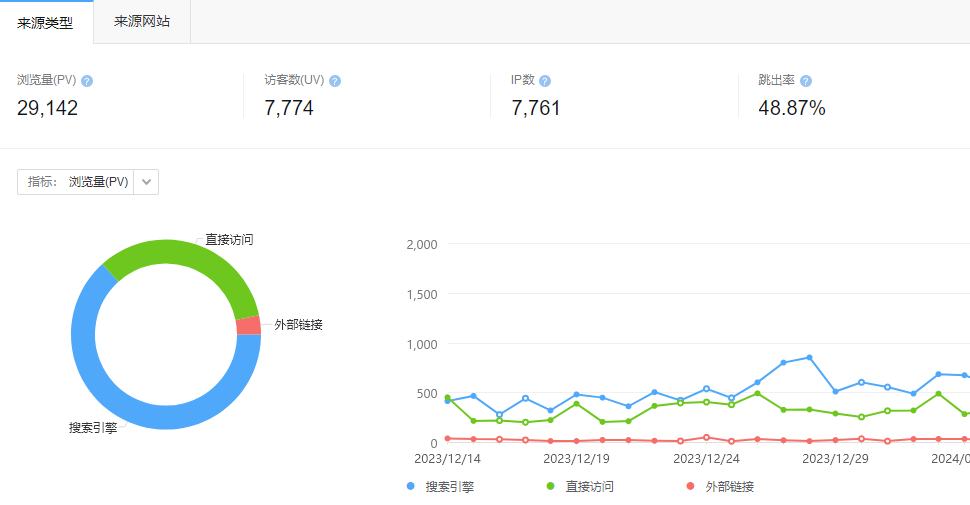The height and width of the screenshot is (505, 970).
Task: Click the 7,761 IP count value
Action: pyautogui.click(x=536, y=108)
